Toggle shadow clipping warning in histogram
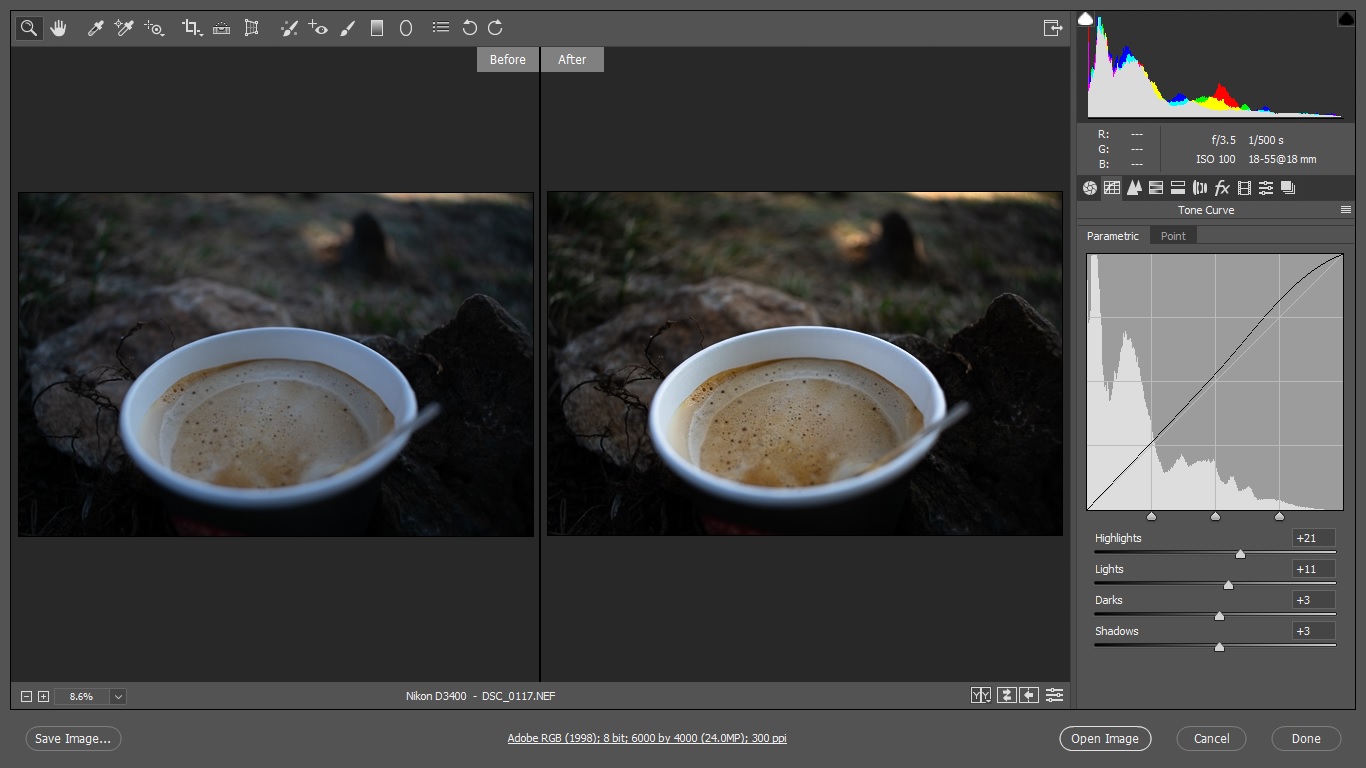 (1085, 19)
